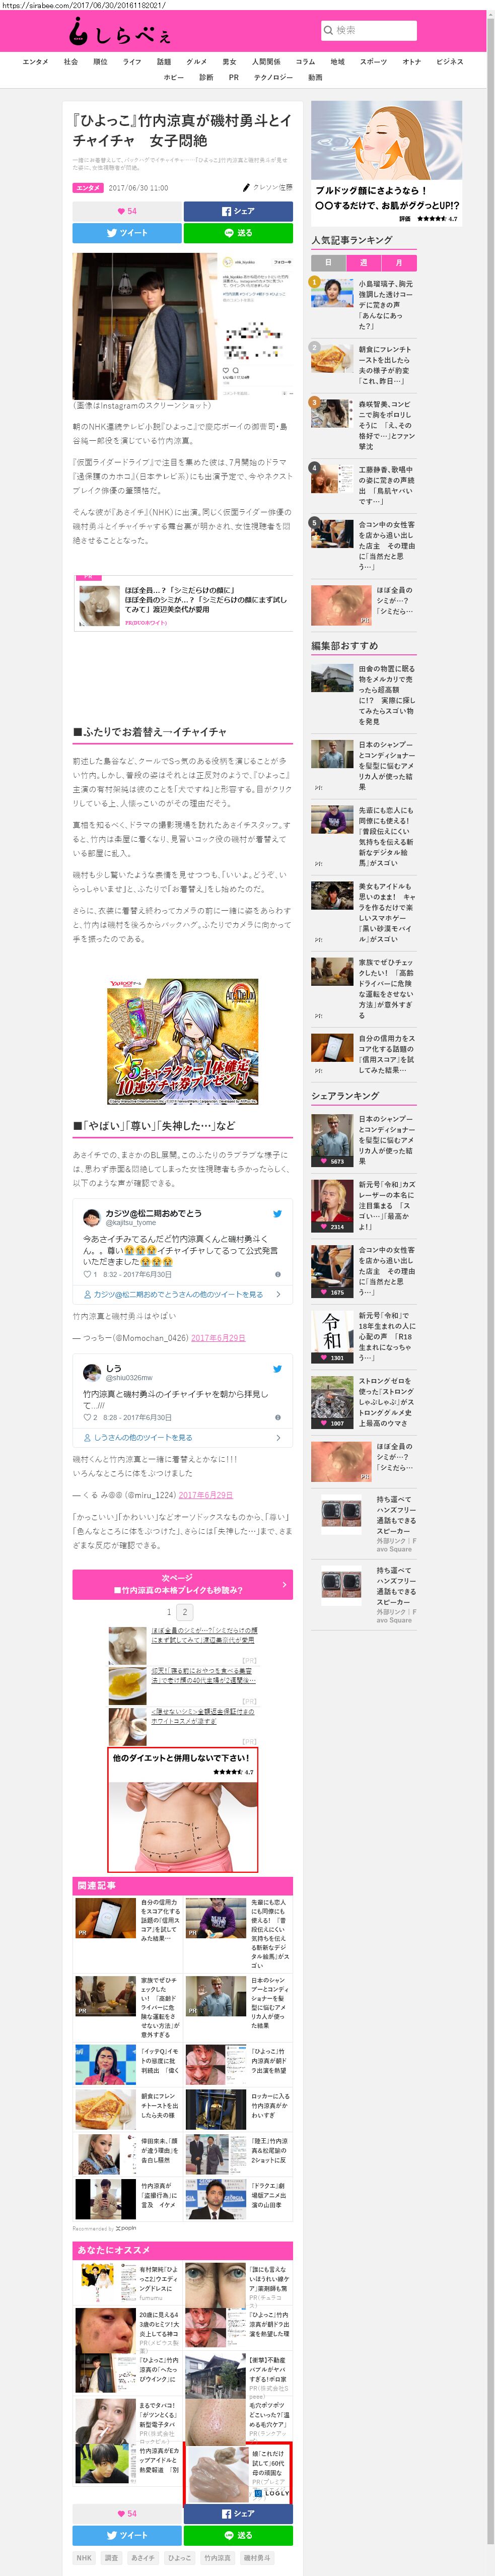Tweet the article using the top Twitter button
The image size is (495, 2576).
coord(127,233)
